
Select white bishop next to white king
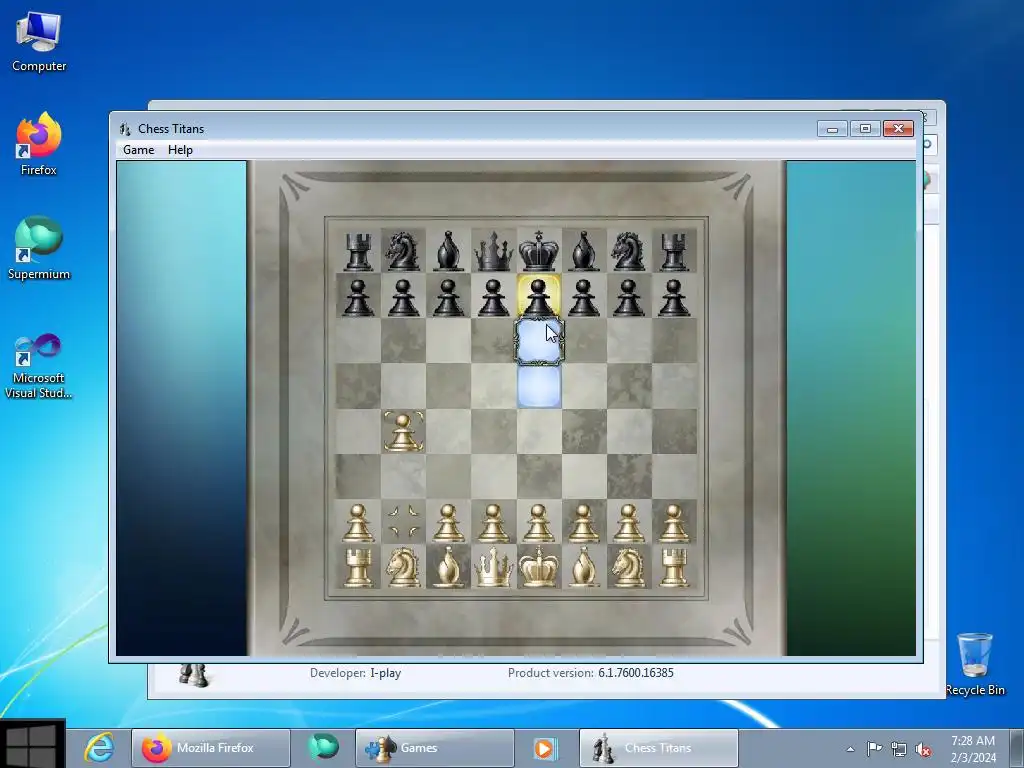(x=583, y=567)
